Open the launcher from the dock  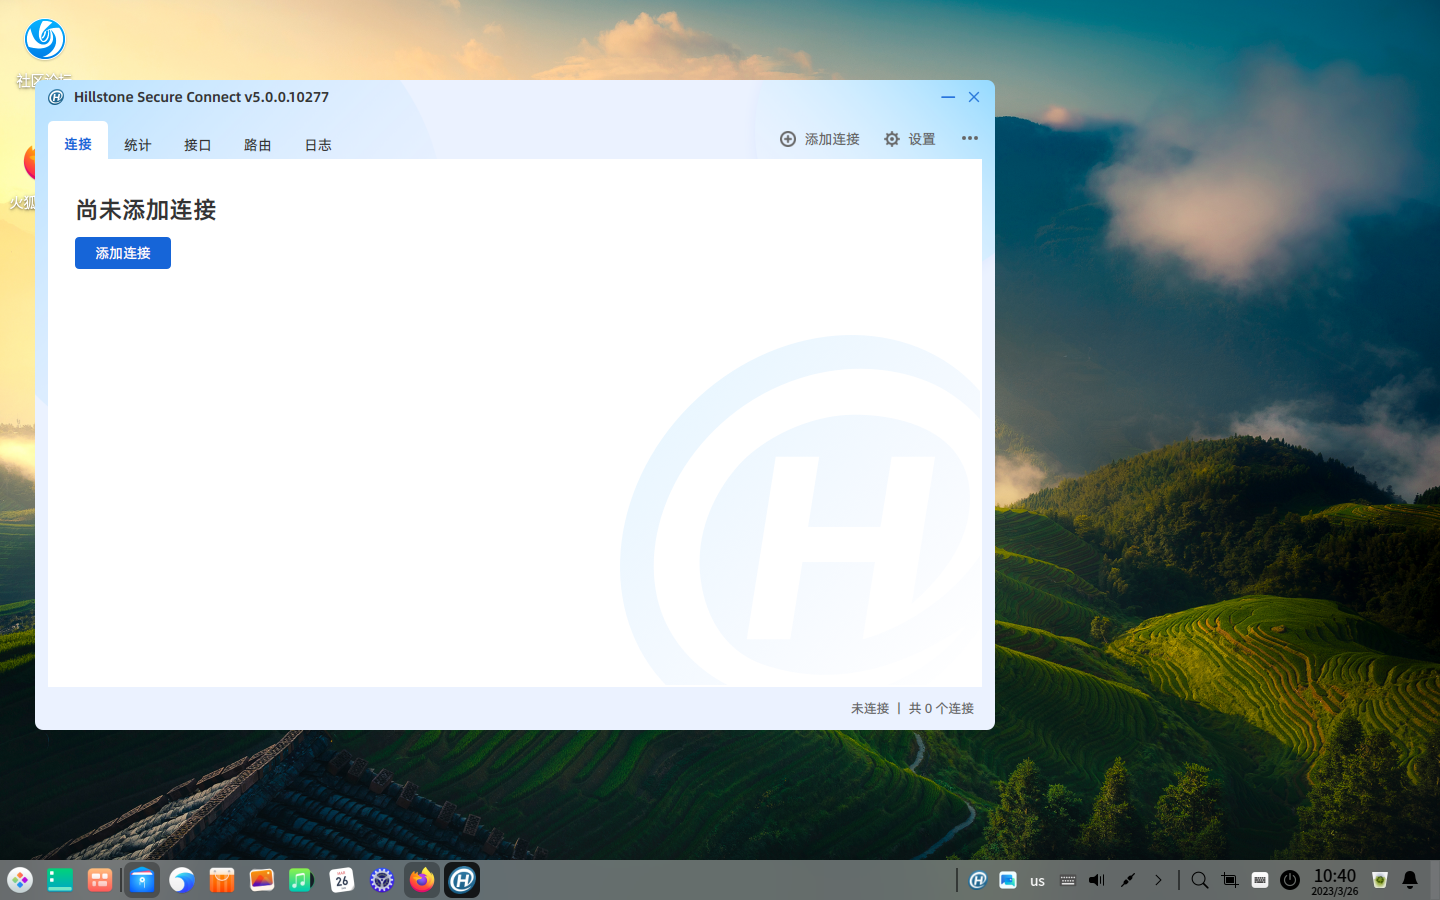point(20,880)
